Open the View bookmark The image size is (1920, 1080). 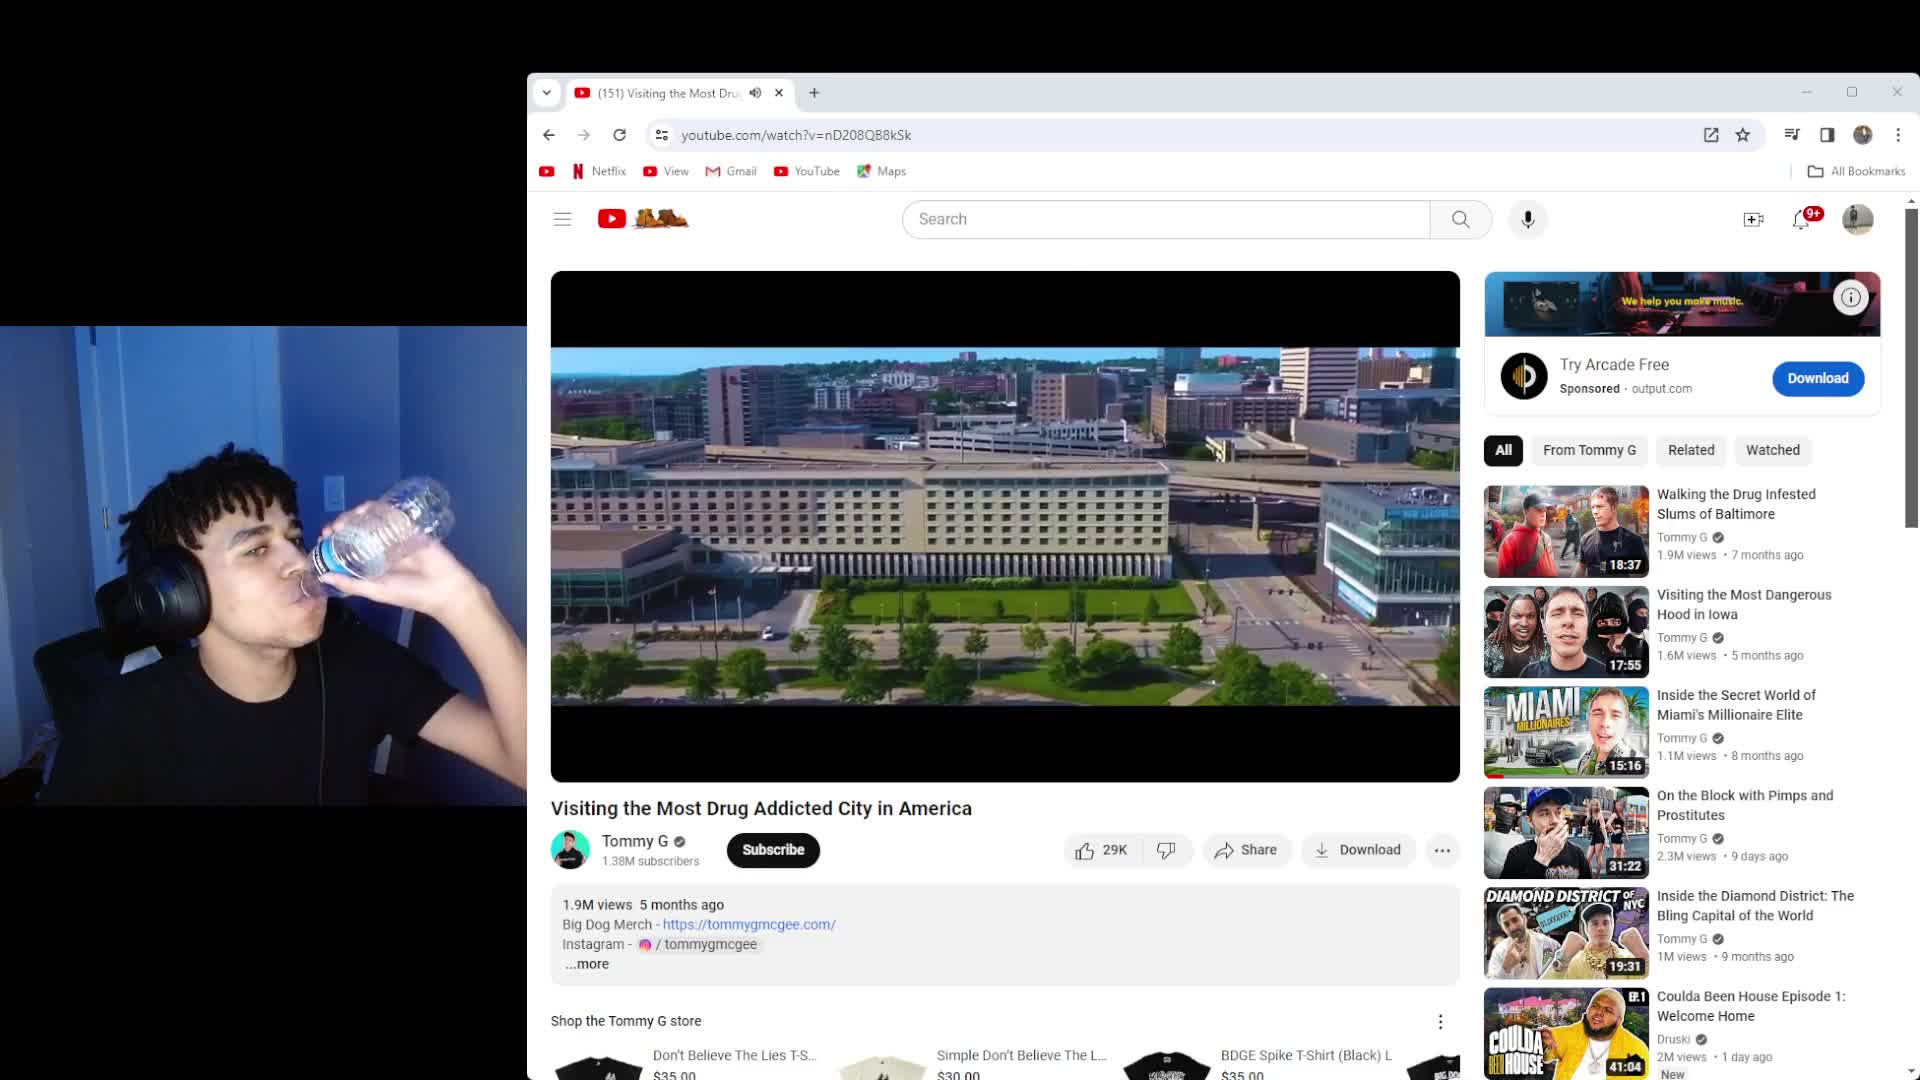tap(666, 171)
